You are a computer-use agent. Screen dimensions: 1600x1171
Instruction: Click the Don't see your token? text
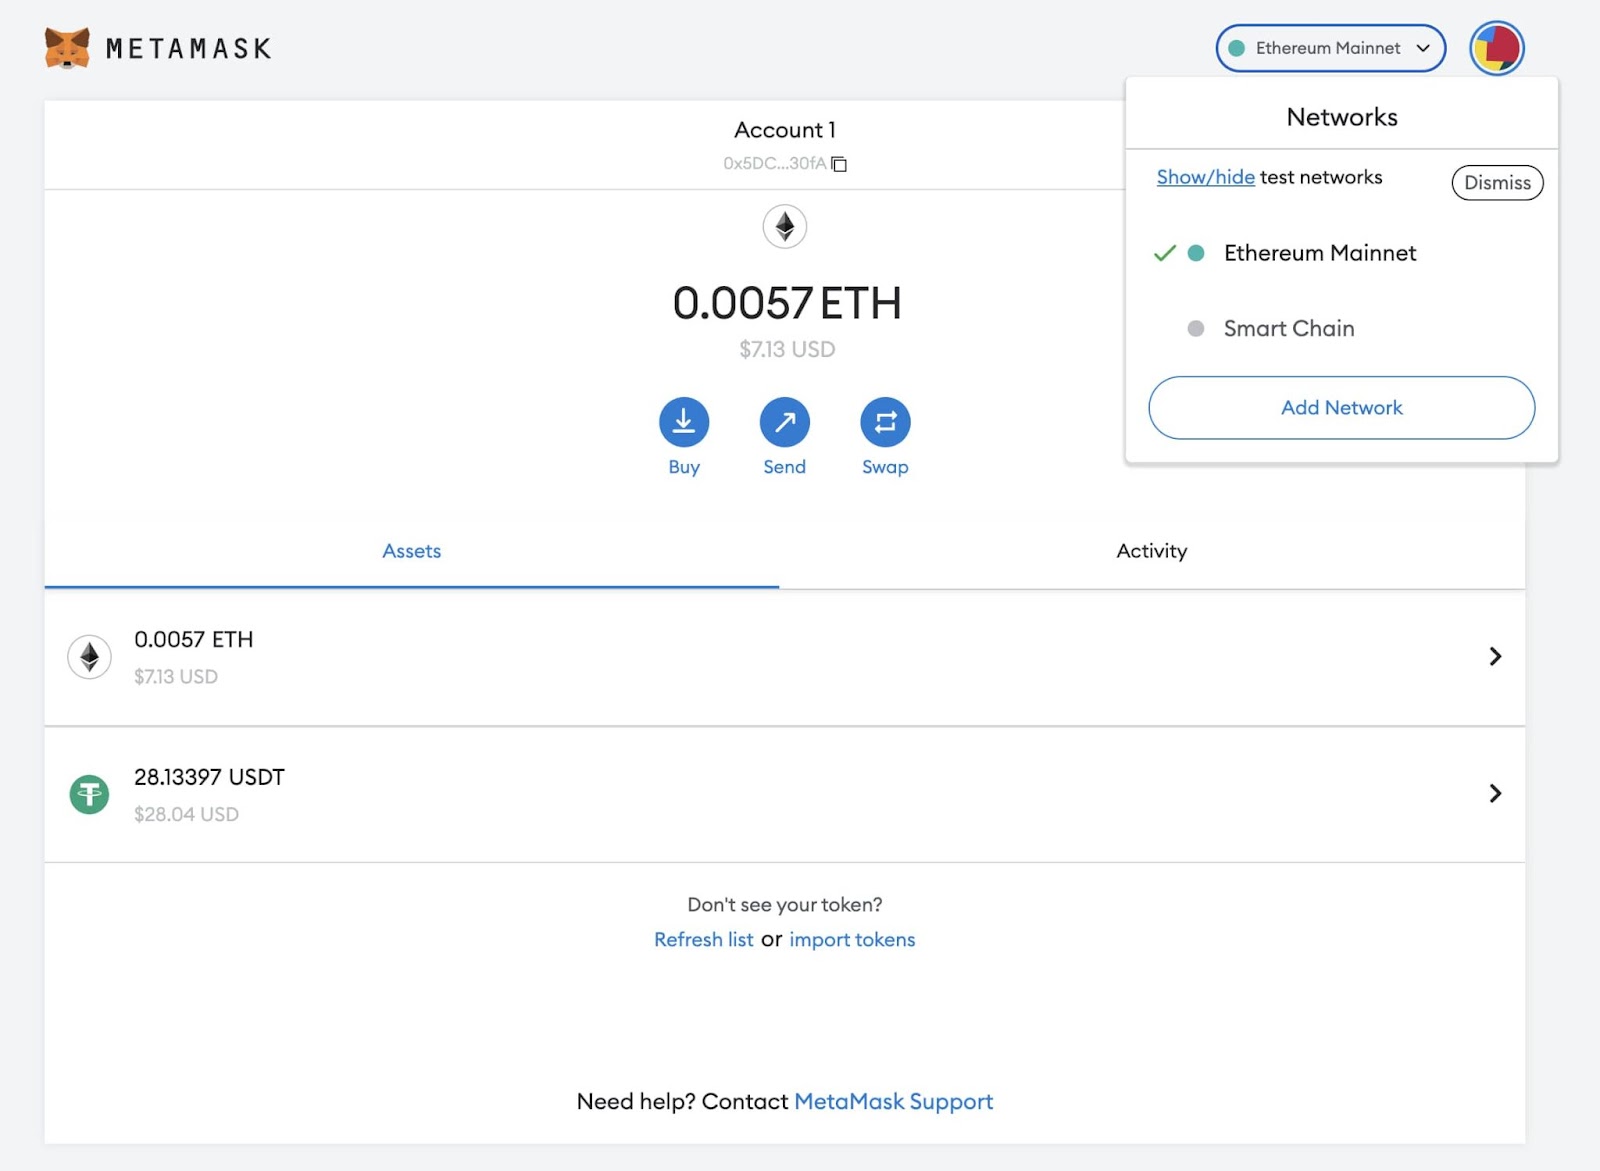click(785, 905)
